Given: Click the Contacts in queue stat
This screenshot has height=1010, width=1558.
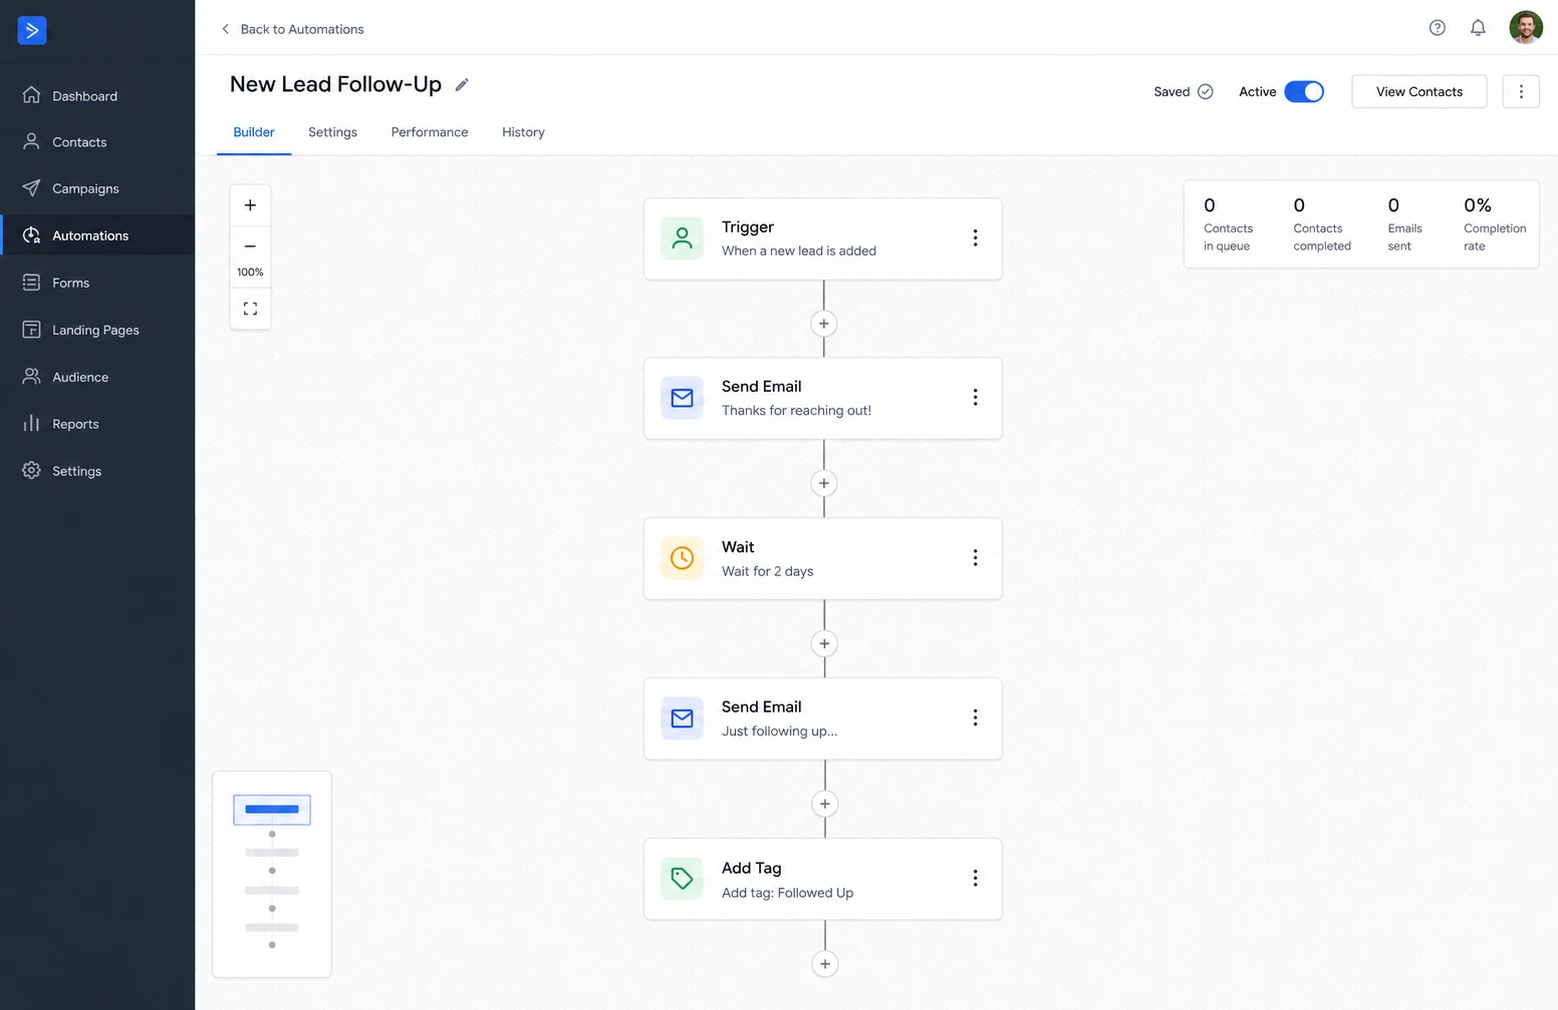Looking at the screenshot, I should pyautogui.click(x=1228, y=224).
